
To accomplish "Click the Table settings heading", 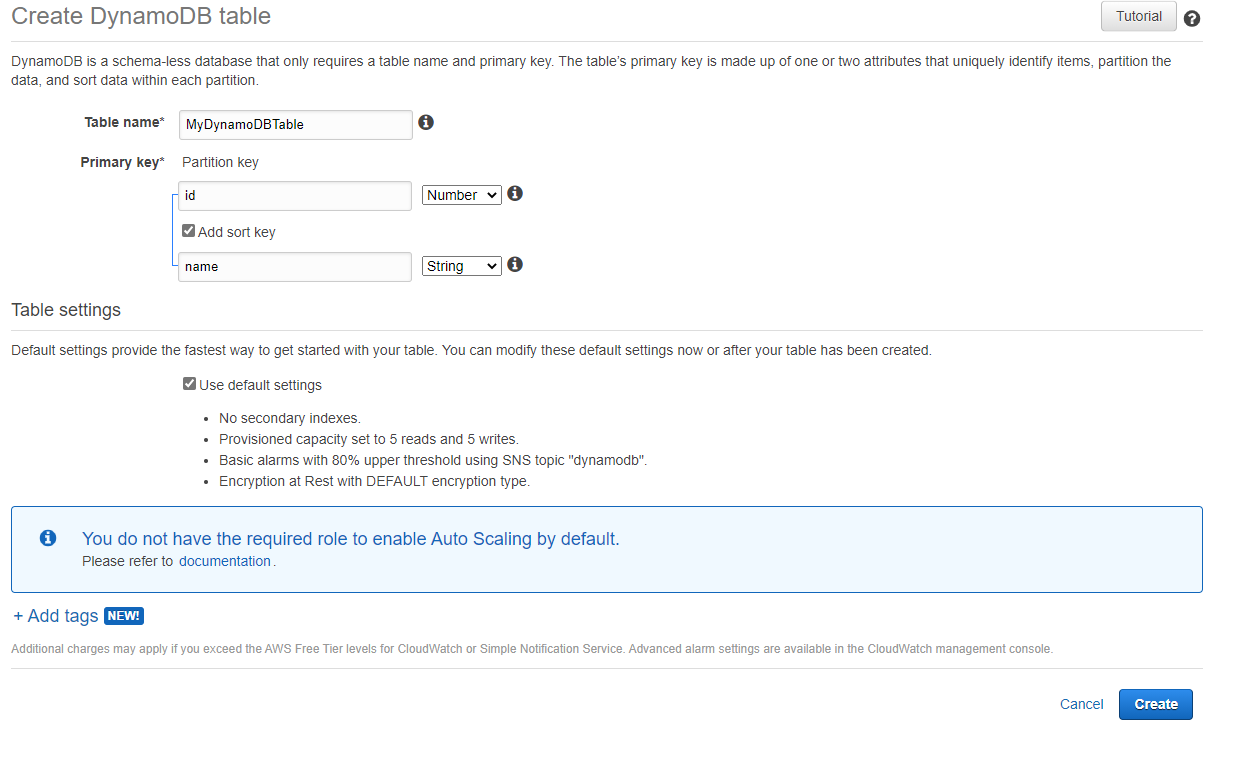I will click(66, 310).
